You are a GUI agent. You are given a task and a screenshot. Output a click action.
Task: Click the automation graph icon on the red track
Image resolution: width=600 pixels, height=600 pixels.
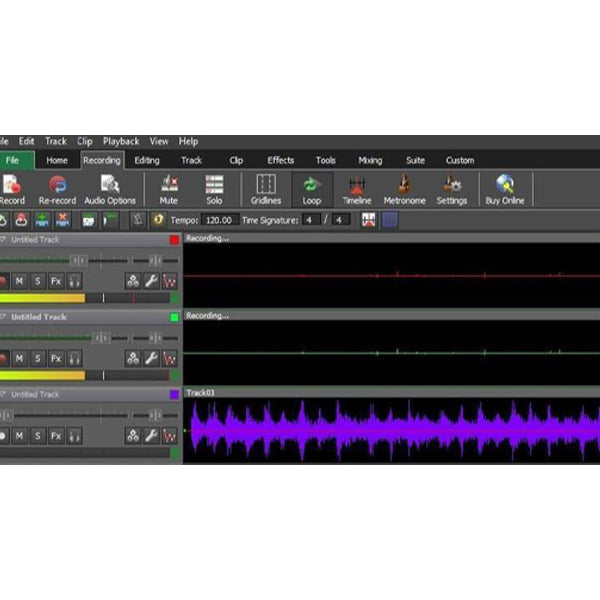[x=170, y=281]
